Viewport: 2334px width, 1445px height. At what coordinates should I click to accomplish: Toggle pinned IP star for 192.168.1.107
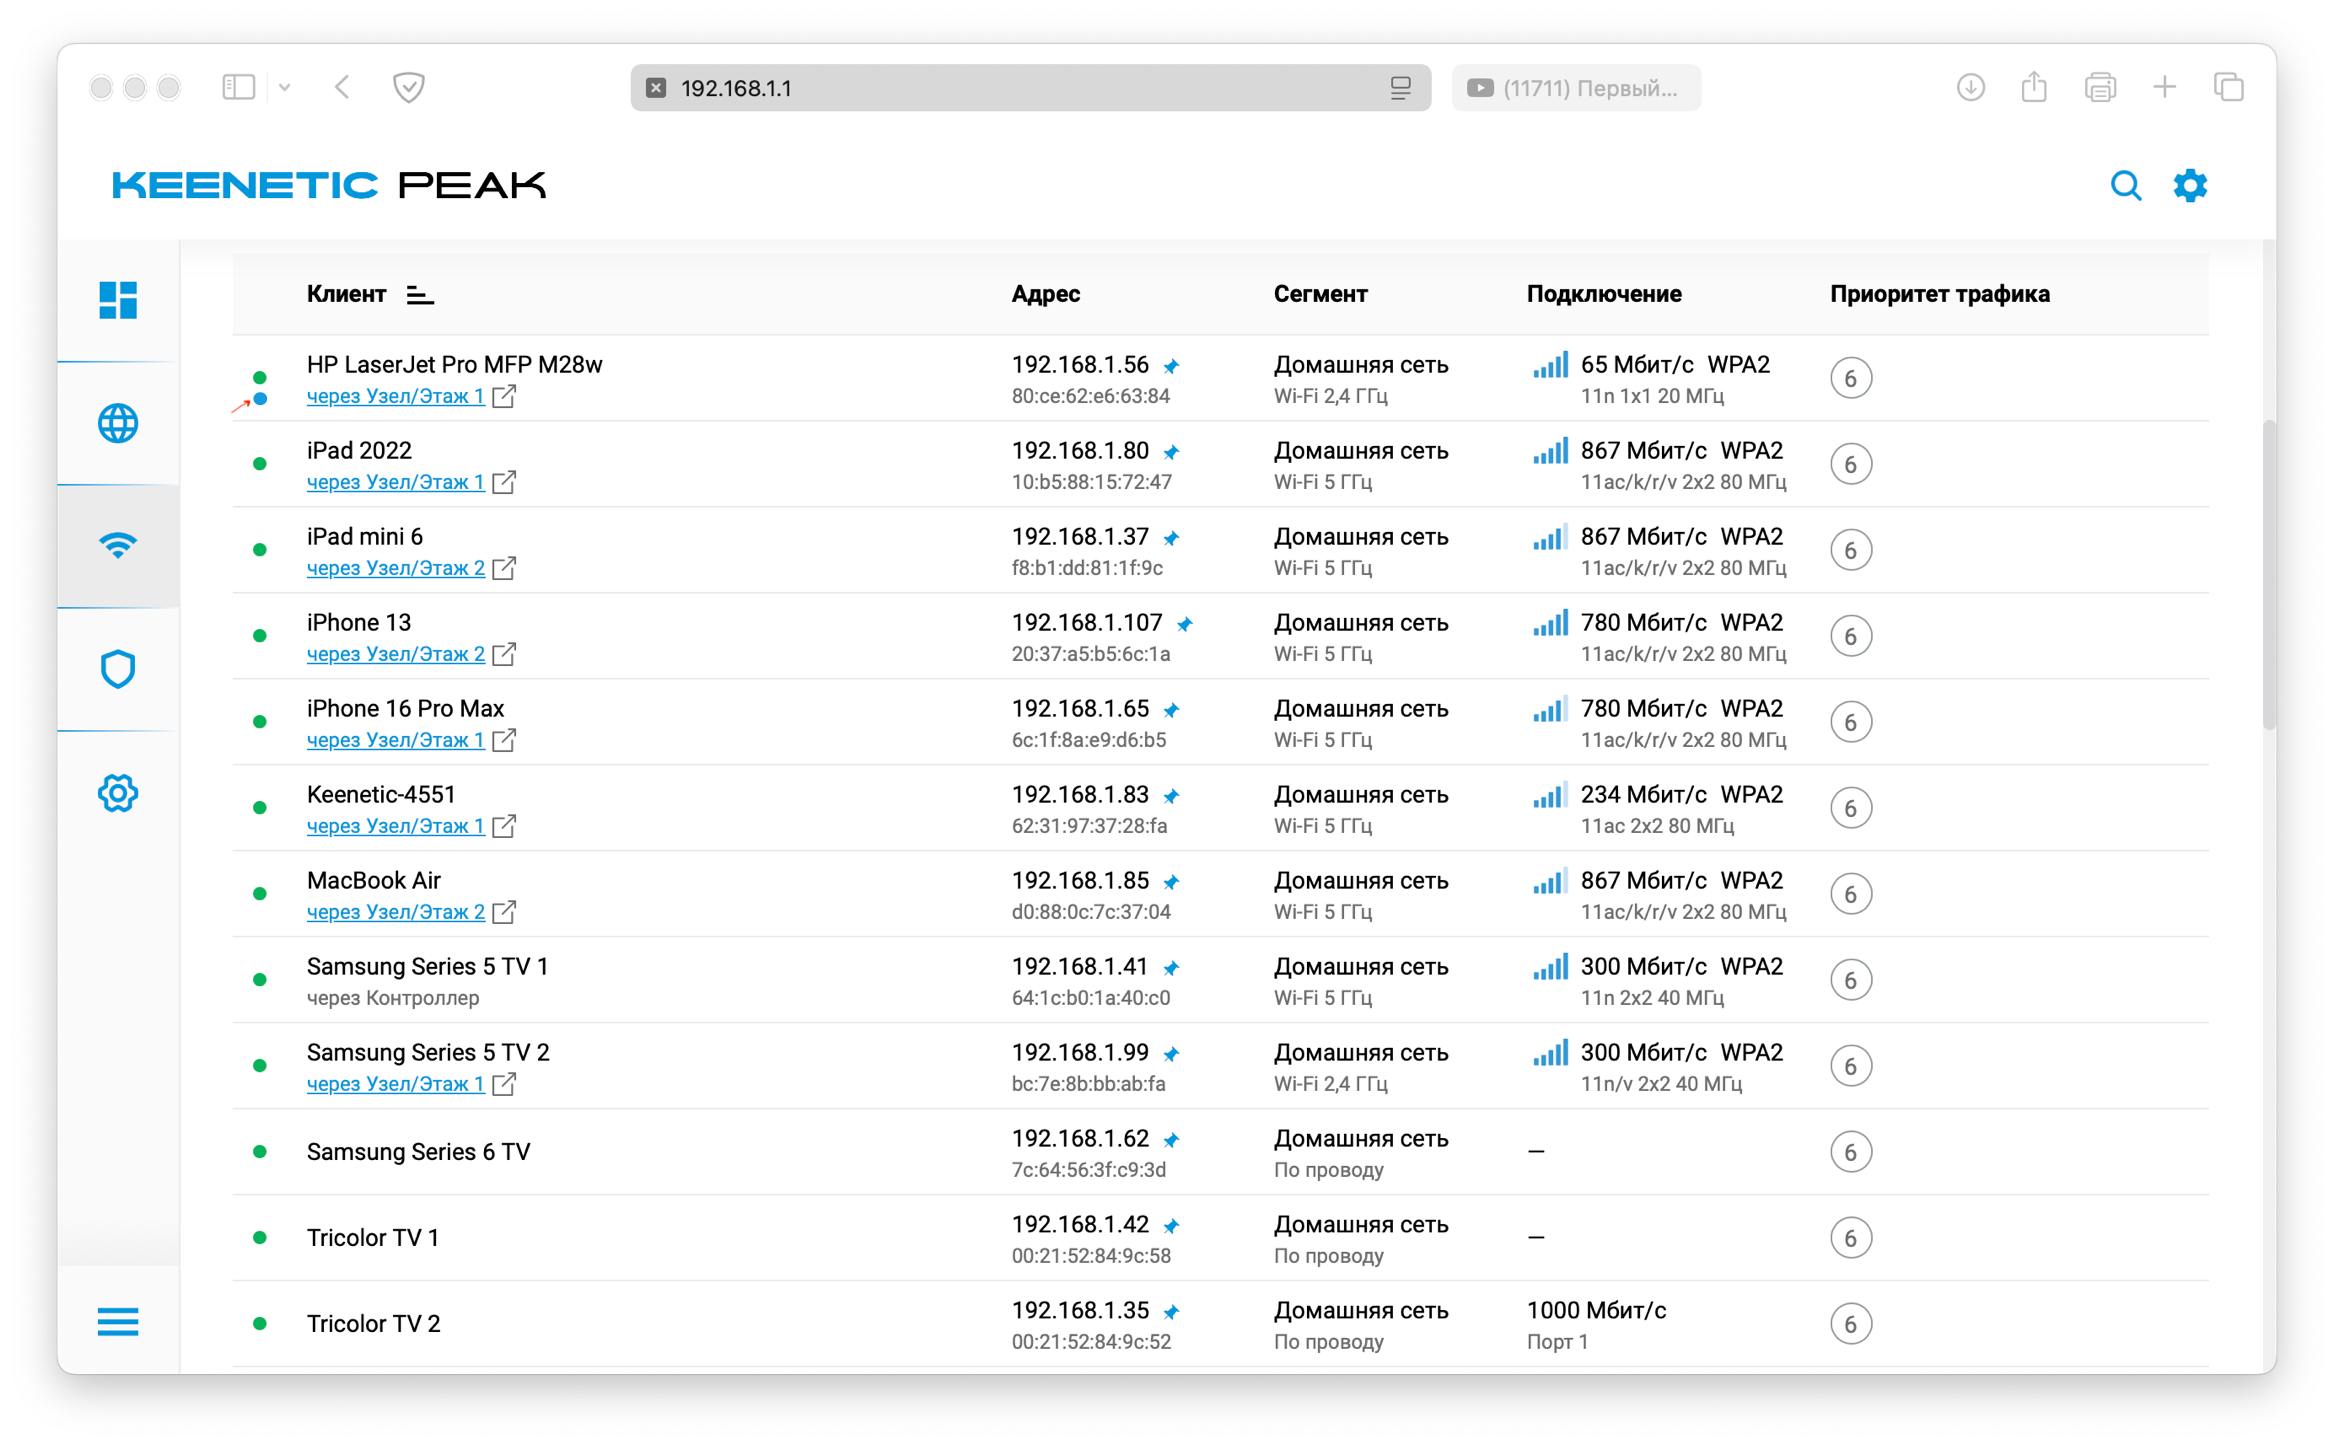[1185, 625]
